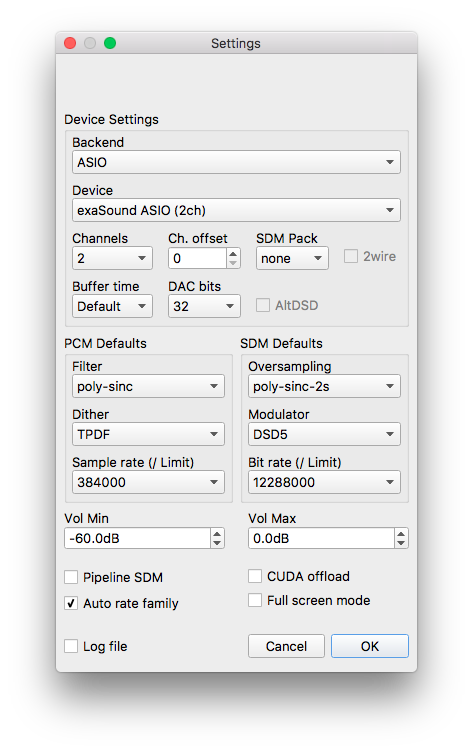Choose a PCM Filter from poly-sinc dropdown

tap(148, 386)
